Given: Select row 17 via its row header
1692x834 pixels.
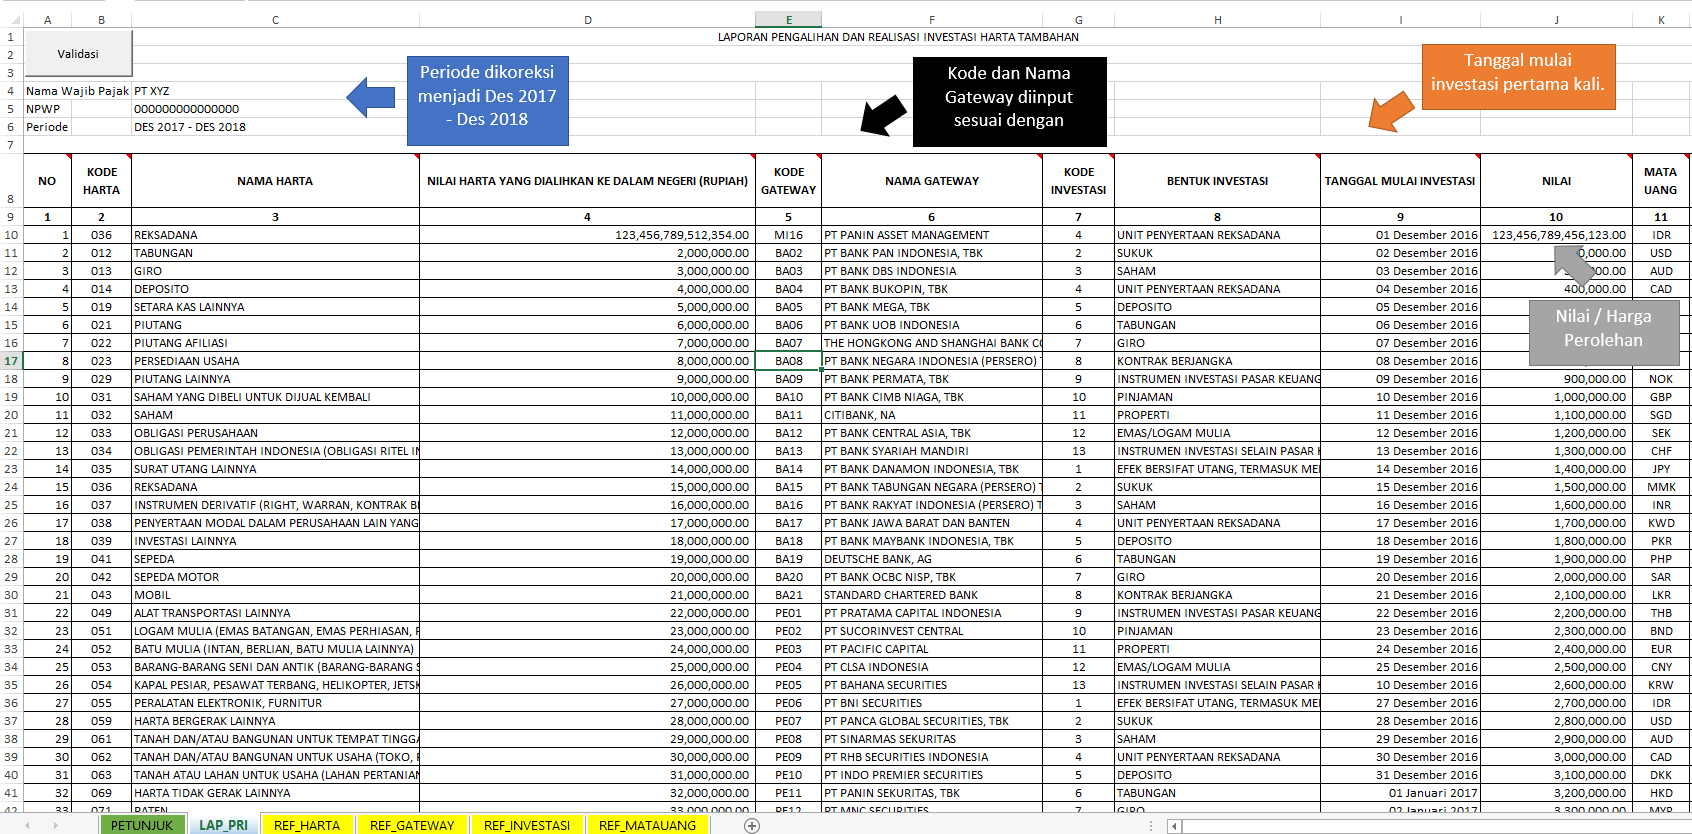Looking at the screenshot, I should (11, 361).
